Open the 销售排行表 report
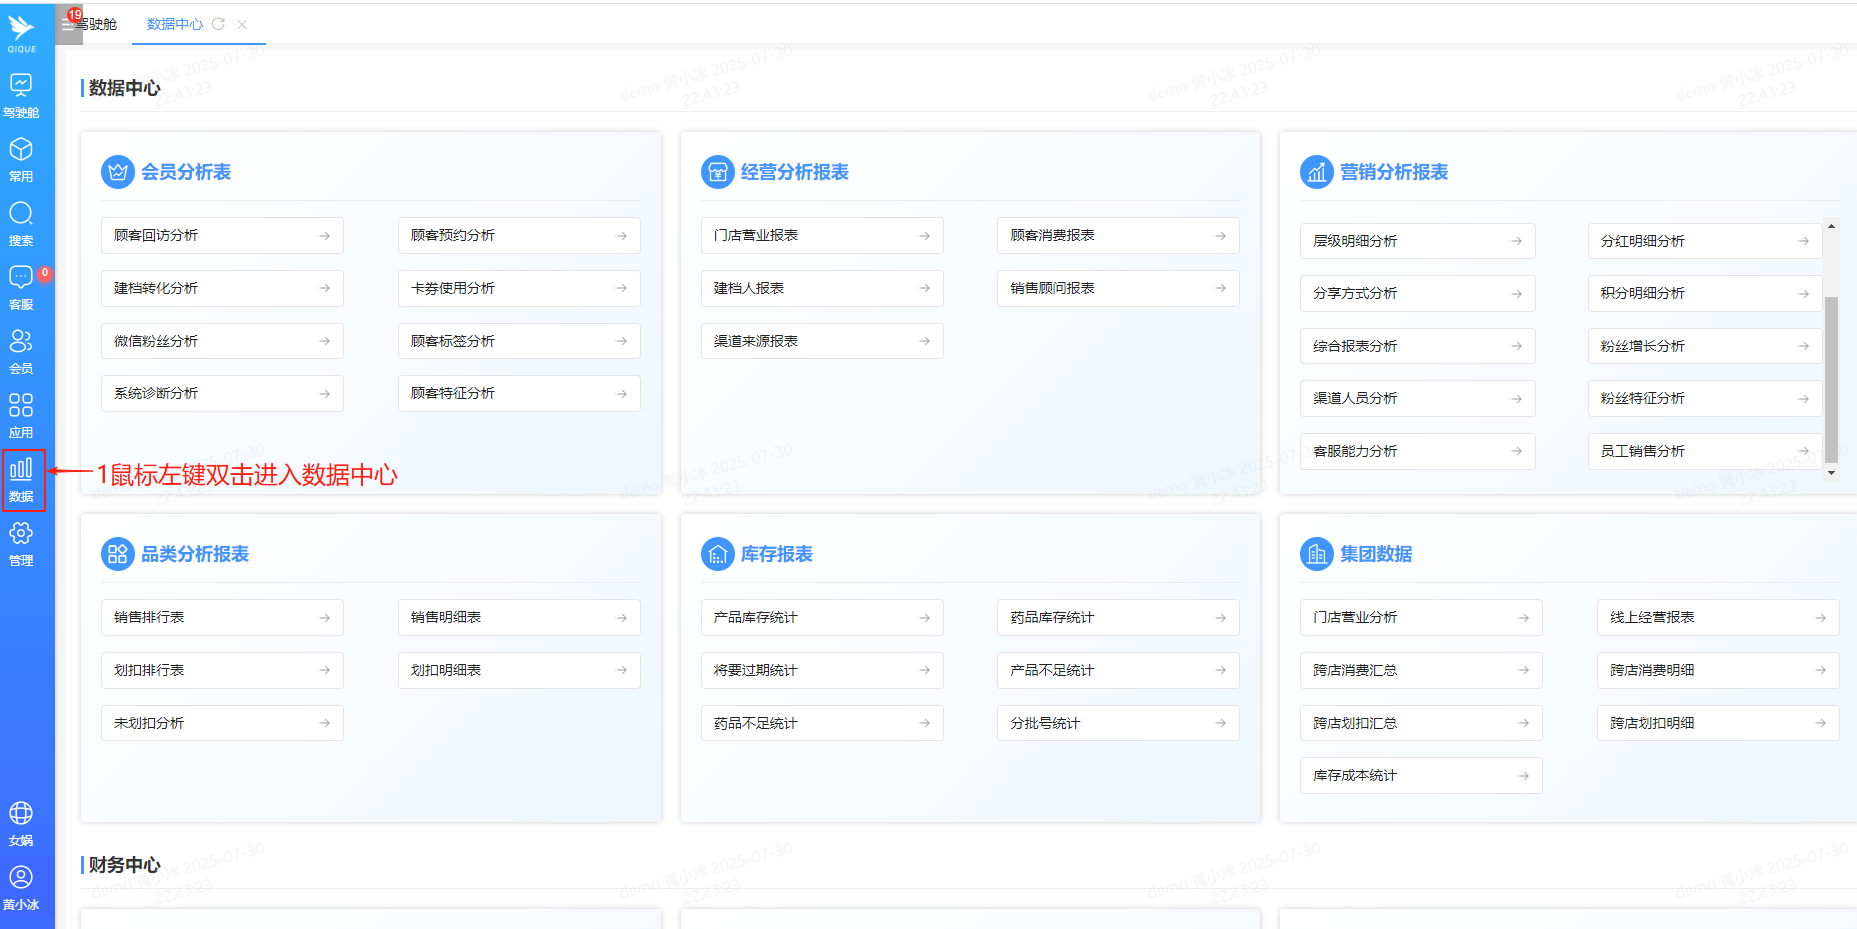 tap(221, 617)
